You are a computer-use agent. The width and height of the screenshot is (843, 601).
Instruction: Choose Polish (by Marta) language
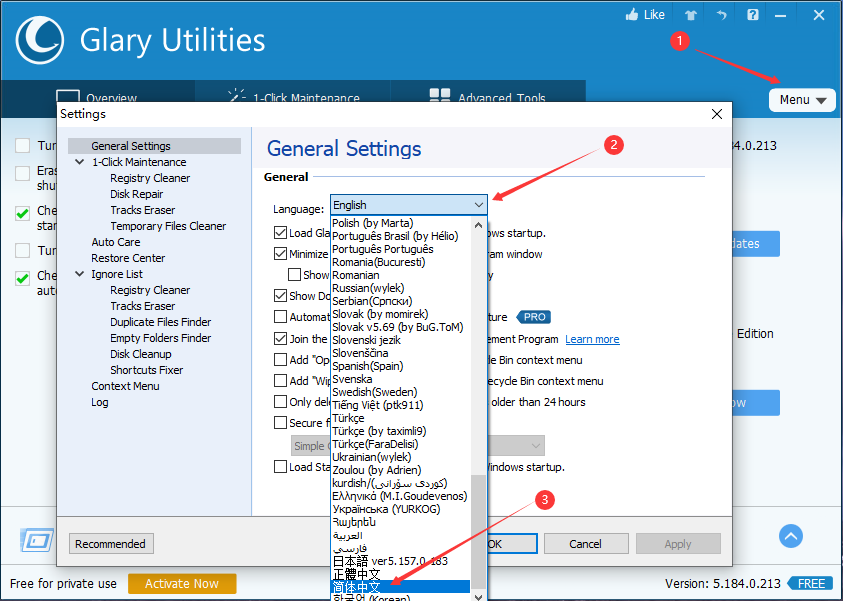click(401, 223)
